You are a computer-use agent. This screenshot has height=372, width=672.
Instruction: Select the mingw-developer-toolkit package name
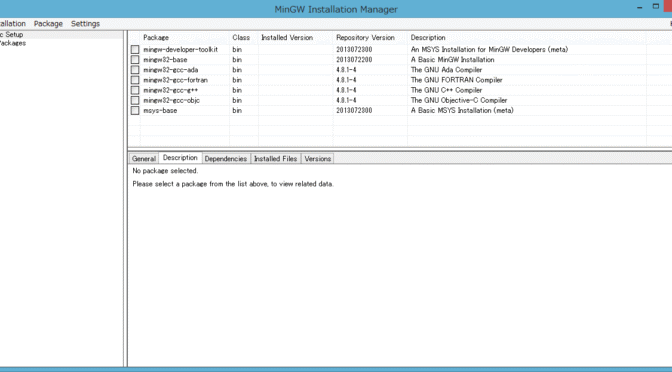180,50
